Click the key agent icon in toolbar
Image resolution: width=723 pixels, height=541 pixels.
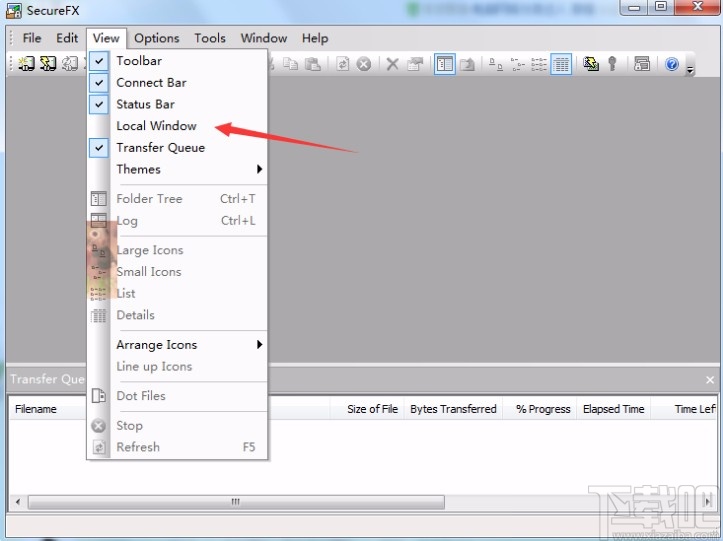[x=612, y=64]
